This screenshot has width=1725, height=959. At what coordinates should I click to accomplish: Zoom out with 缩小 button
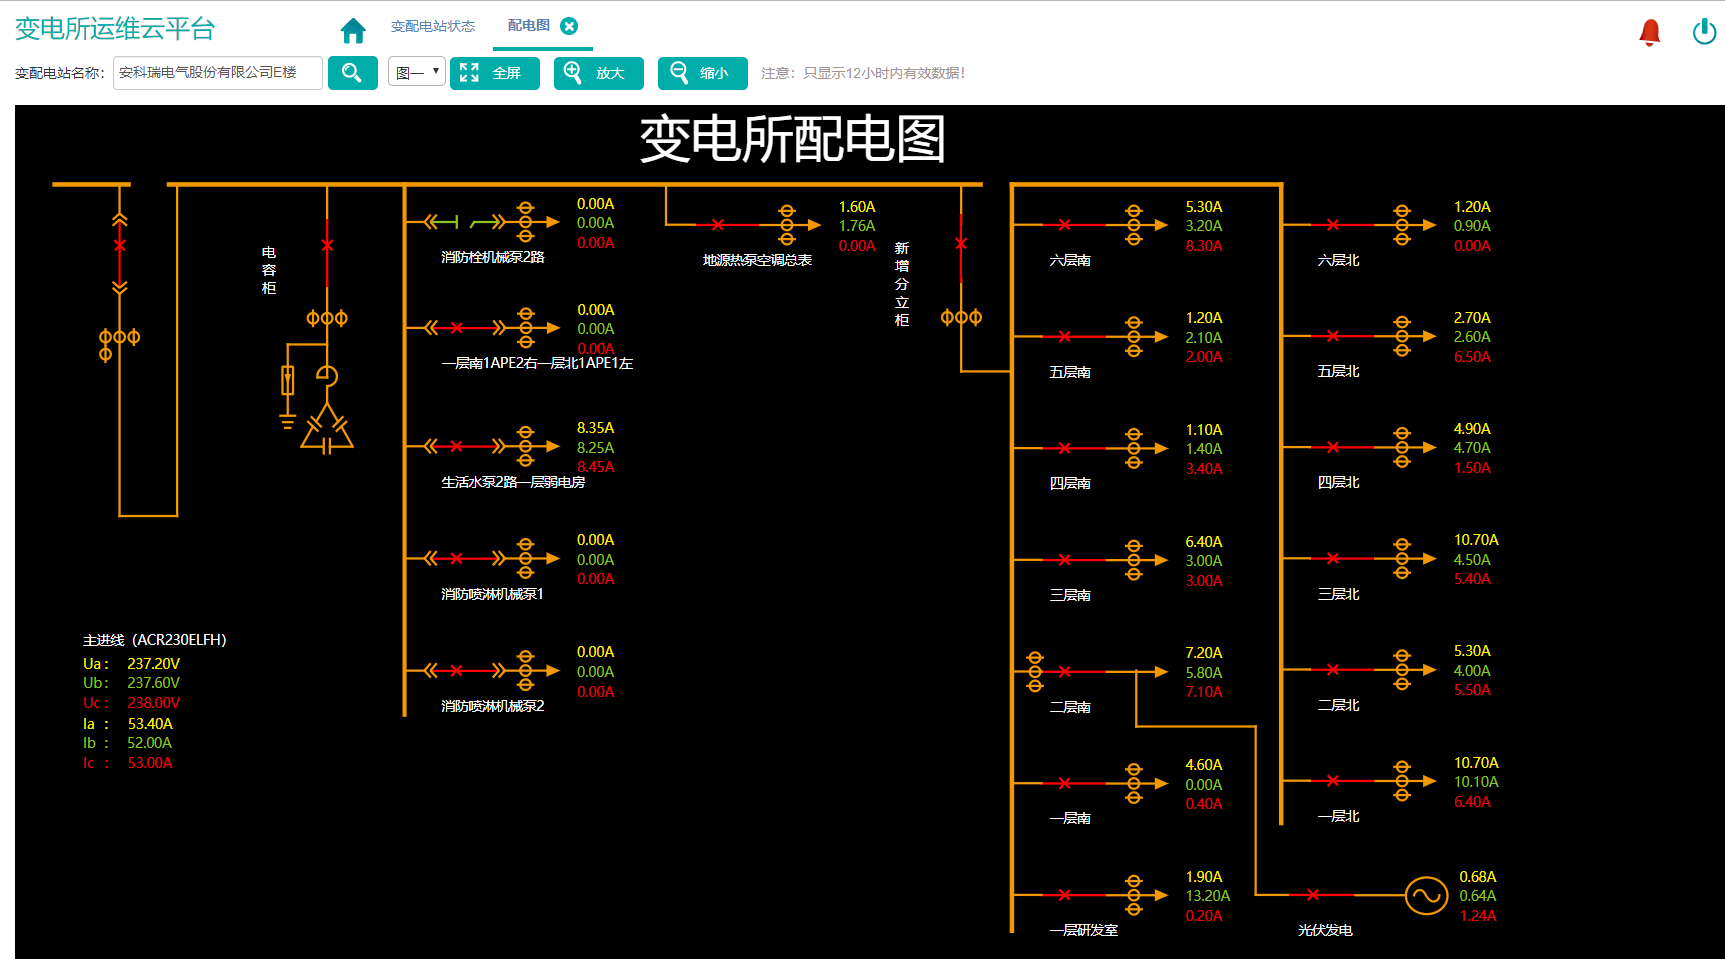[x=702, y=73]
